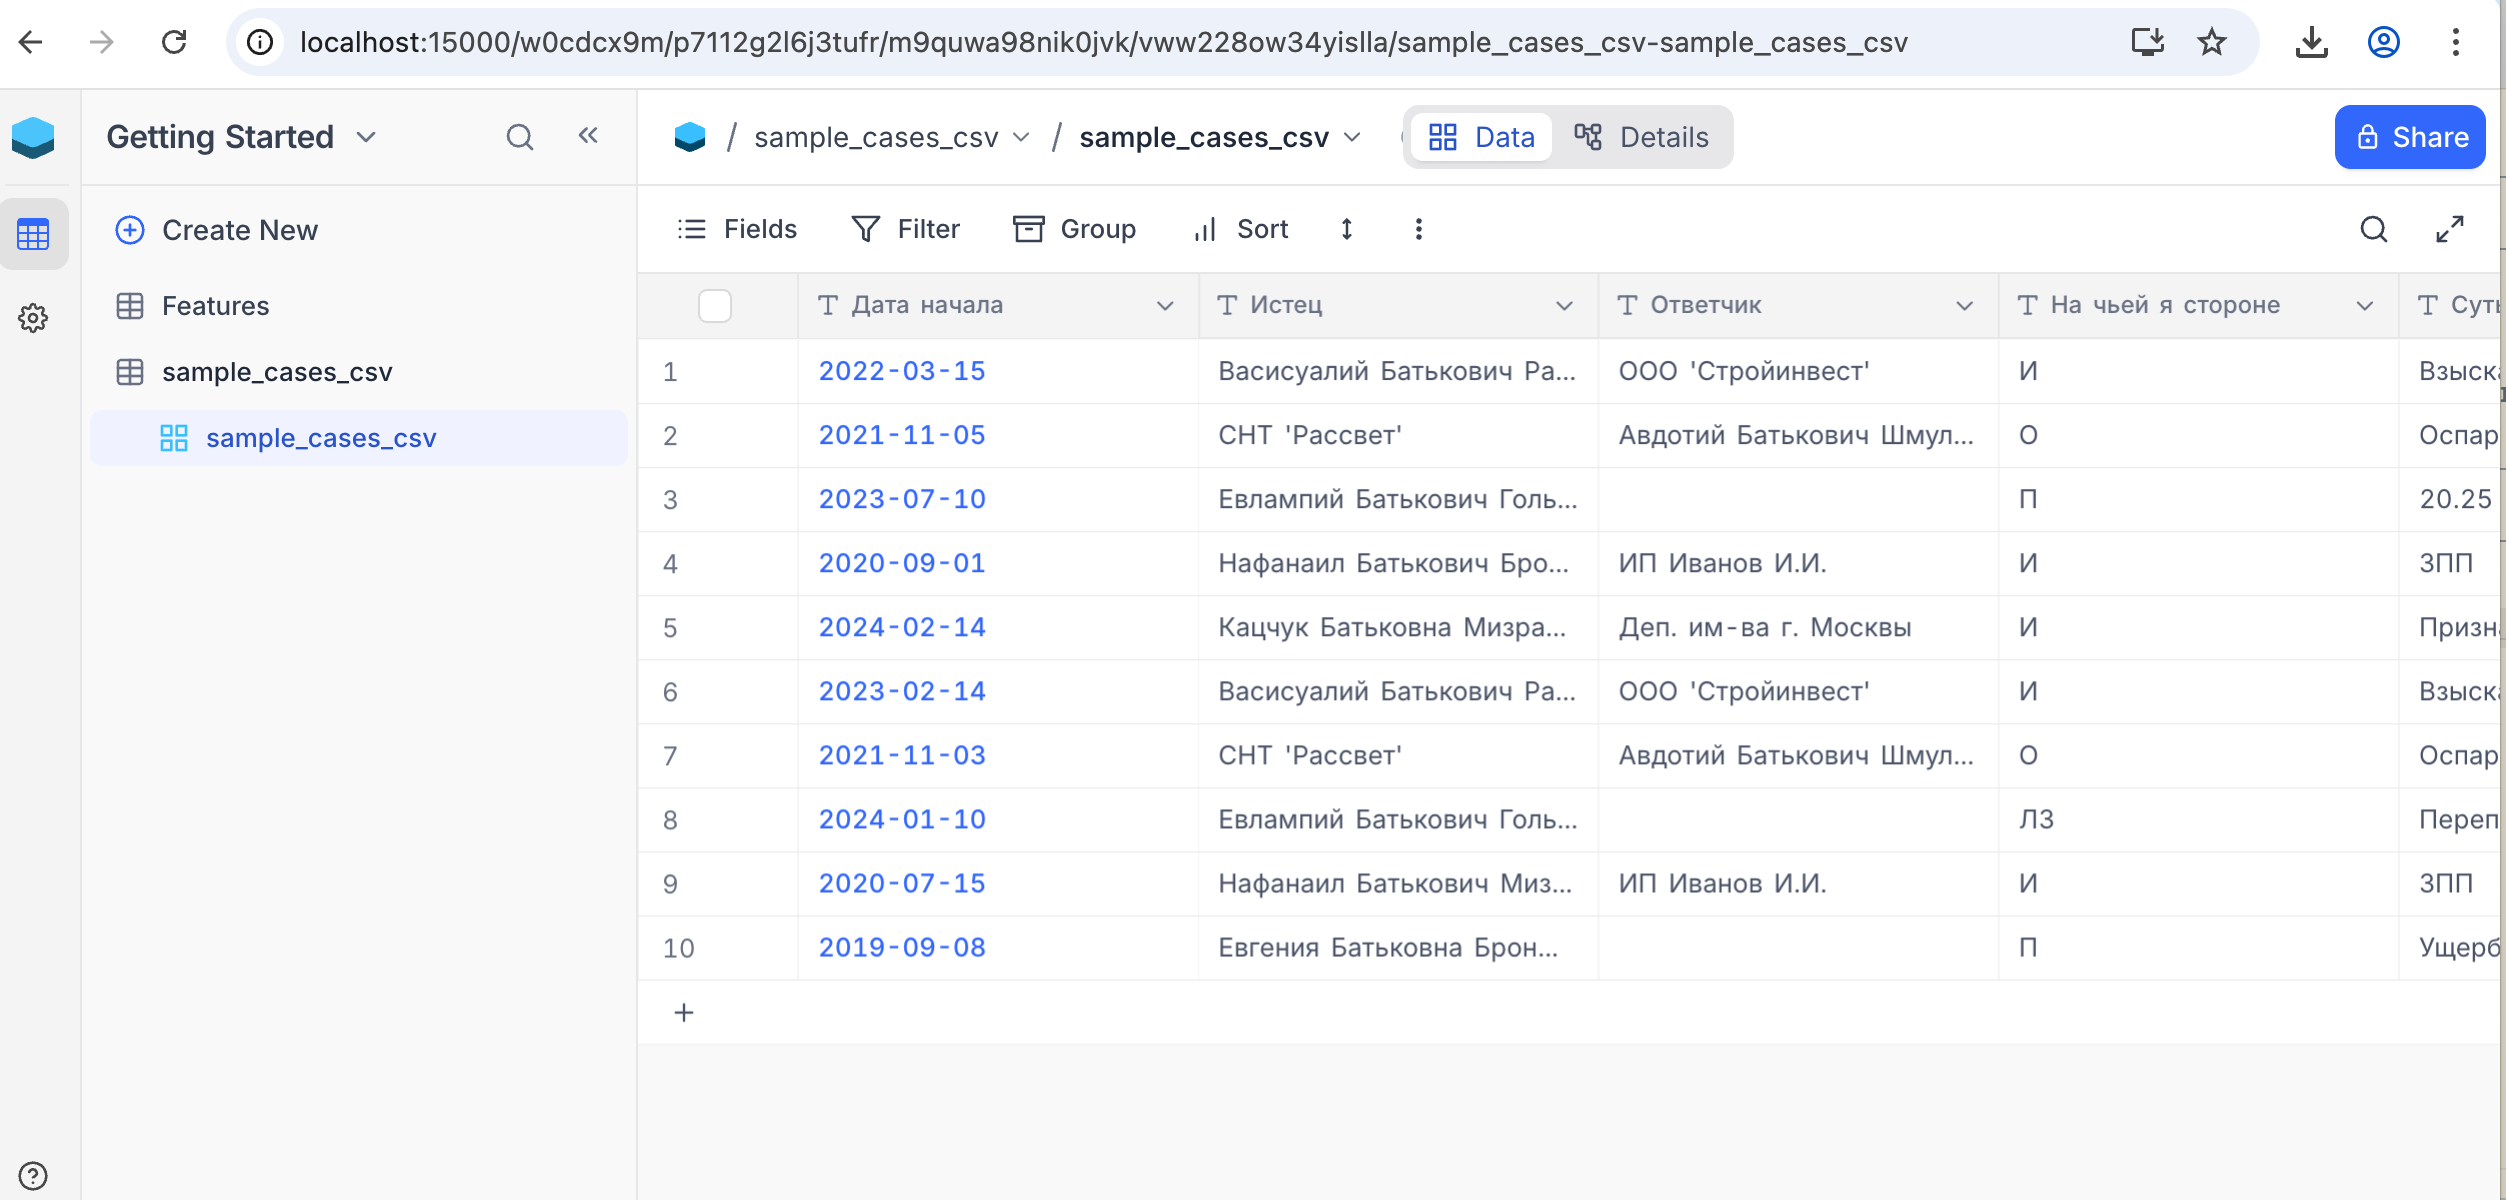Click the install app icon in address bar

pos(2147,42)
